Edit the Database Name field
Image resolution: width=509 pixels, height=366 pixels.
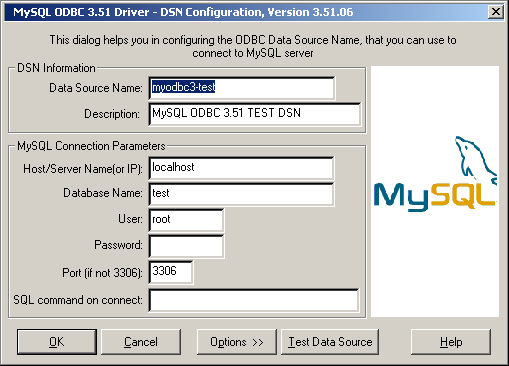tap(241, 194)
